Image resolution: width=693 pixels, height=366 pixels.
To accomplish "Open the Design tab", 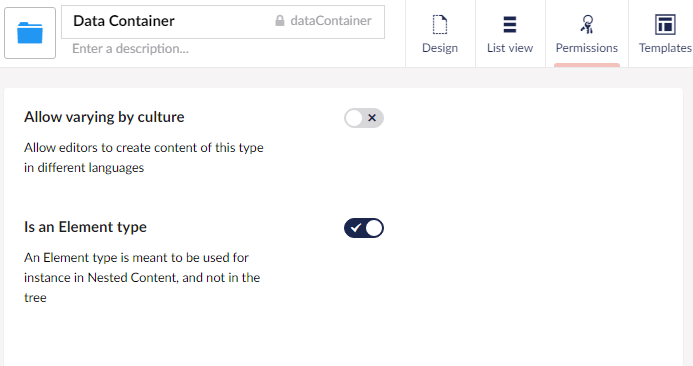I will coord(440,34).
